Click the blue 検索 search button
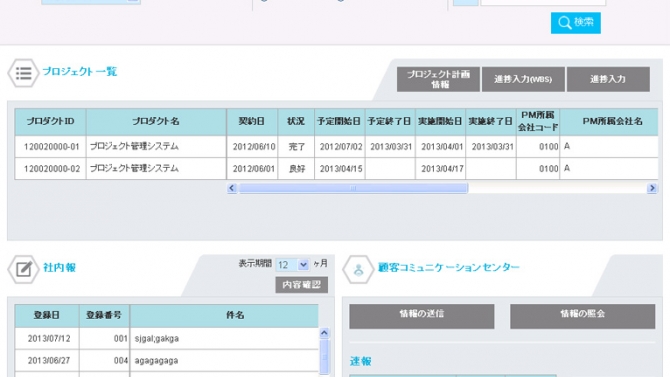Viewport: 670px width, 377px height. 576,23
